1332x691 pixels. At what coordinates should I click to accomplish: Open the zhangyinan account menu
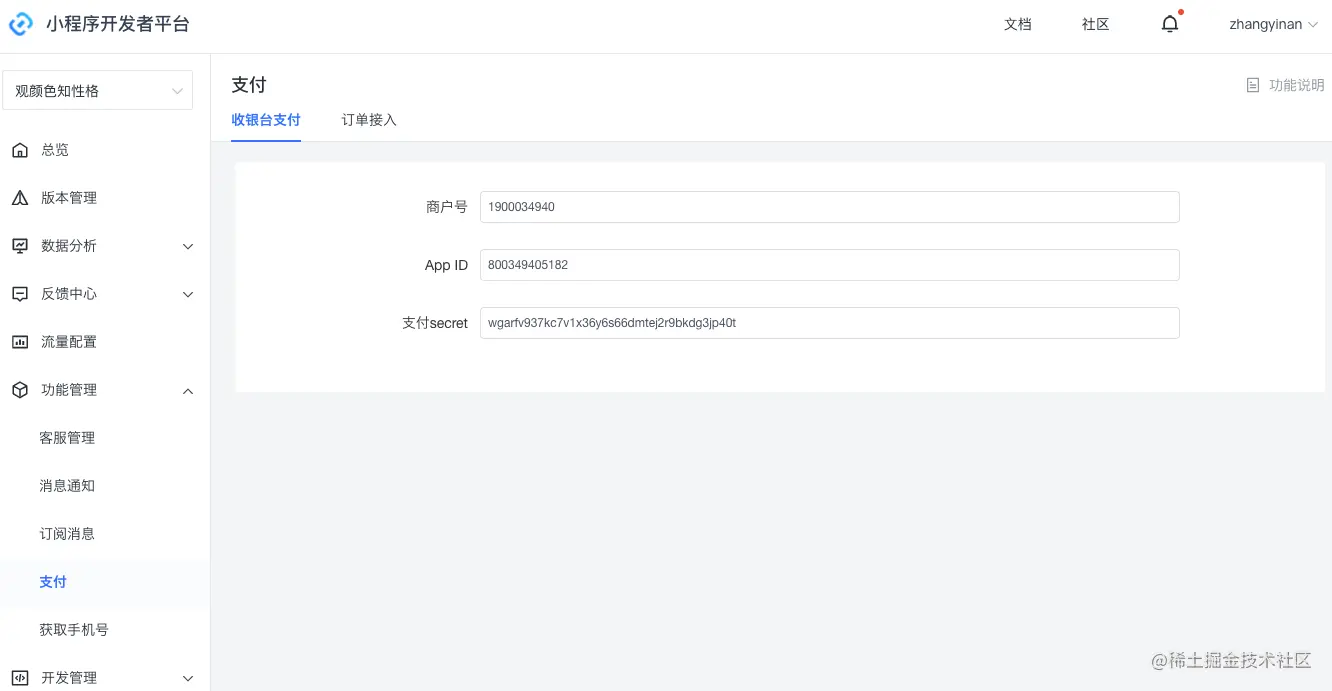(x=1273, y=24)
